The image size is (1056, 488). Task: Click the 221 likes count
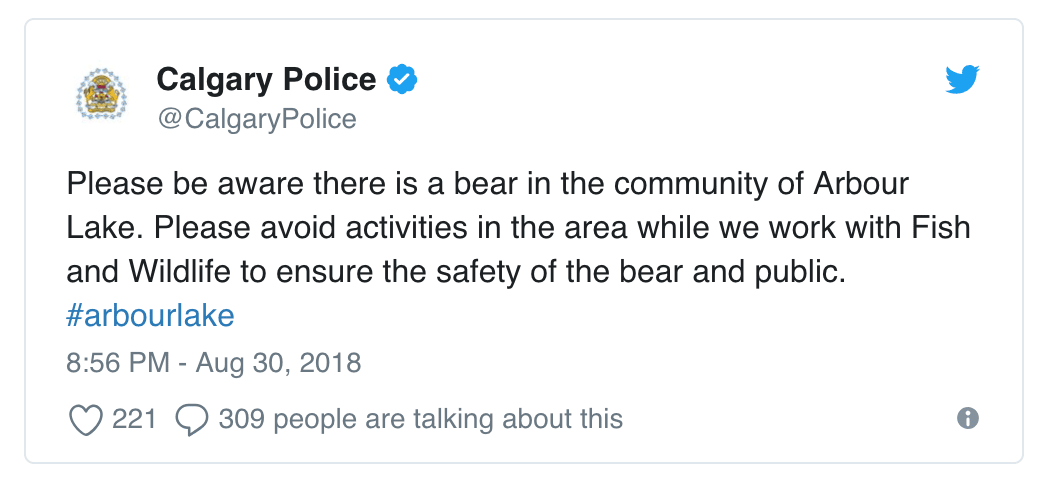[134, 419]
